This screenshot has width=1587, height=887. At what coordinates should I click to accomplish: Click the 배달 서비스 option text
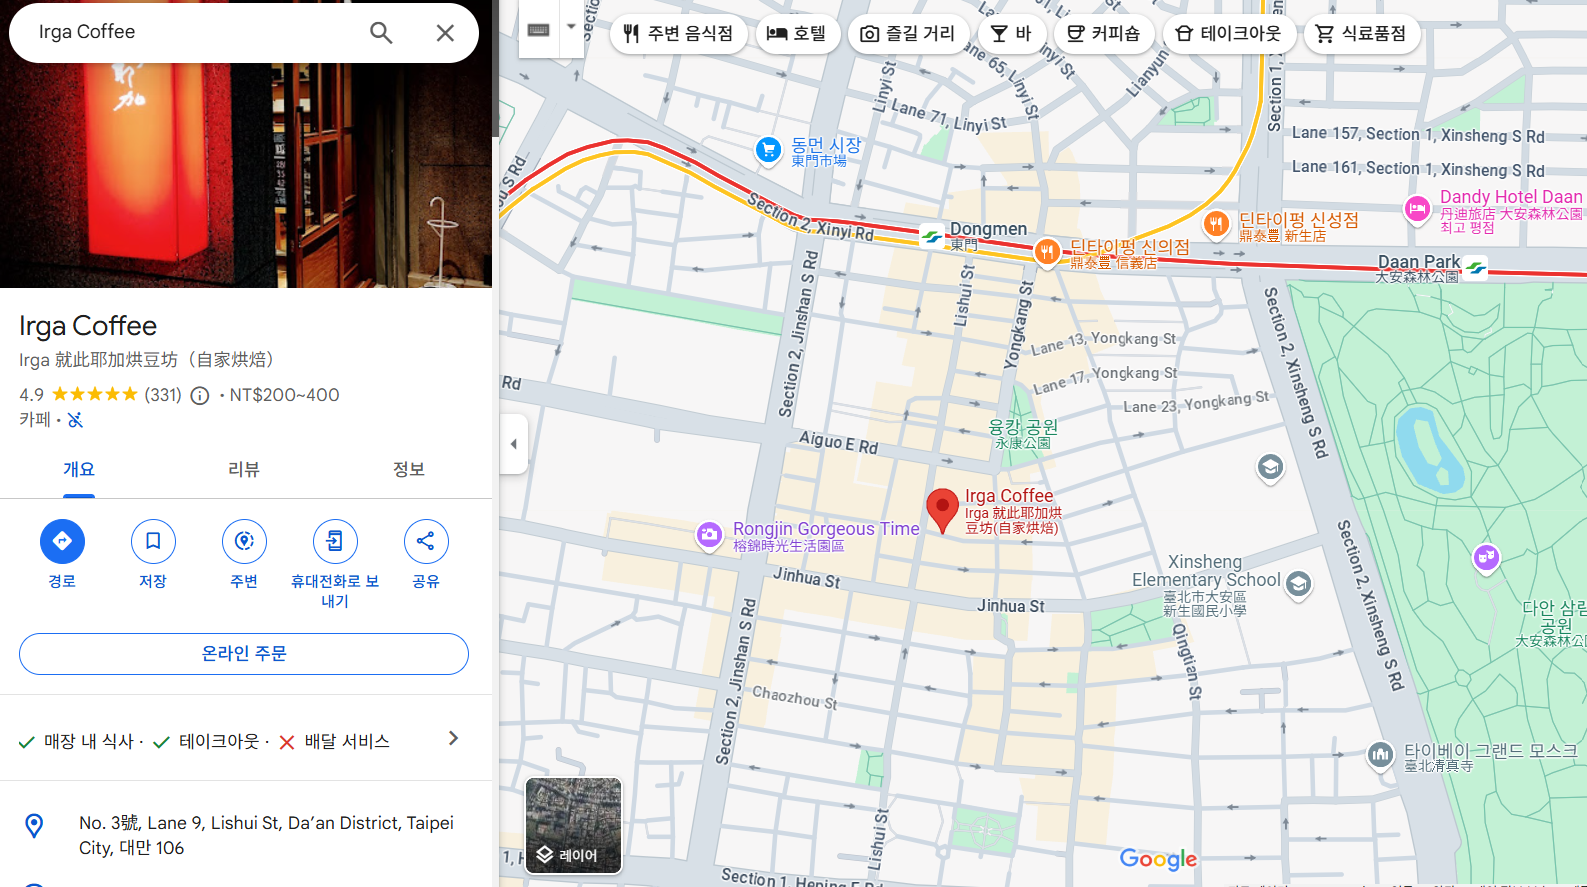(347, 741)
